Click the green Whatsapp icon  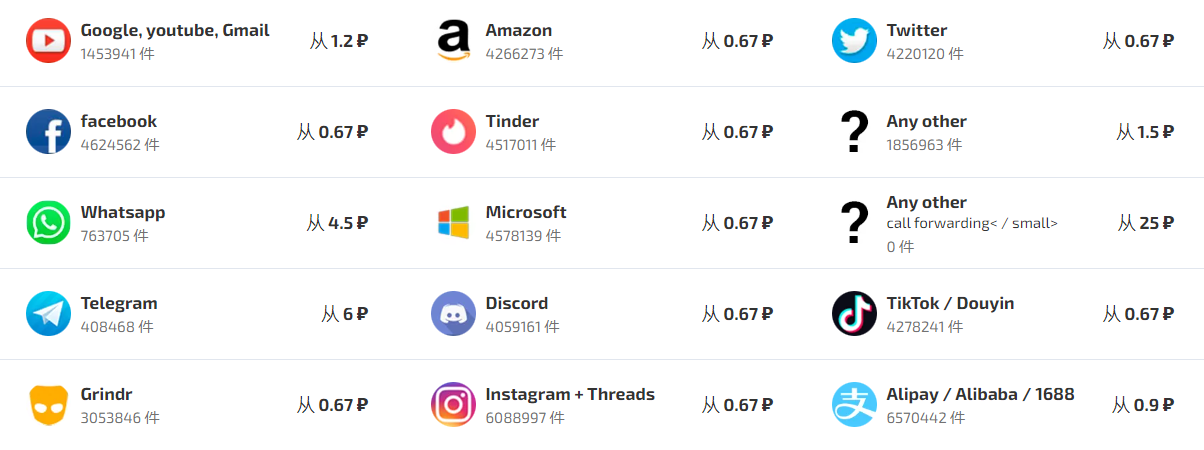(48, 223)
